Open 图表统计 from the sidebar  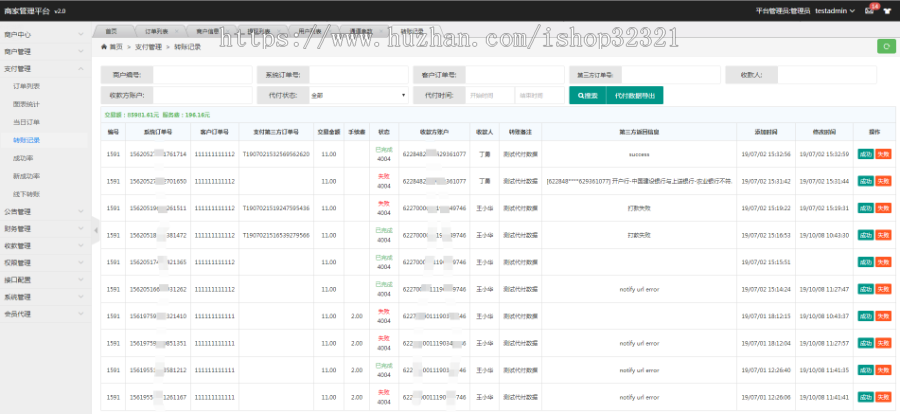pyautogui.click(x=27, y=104)
